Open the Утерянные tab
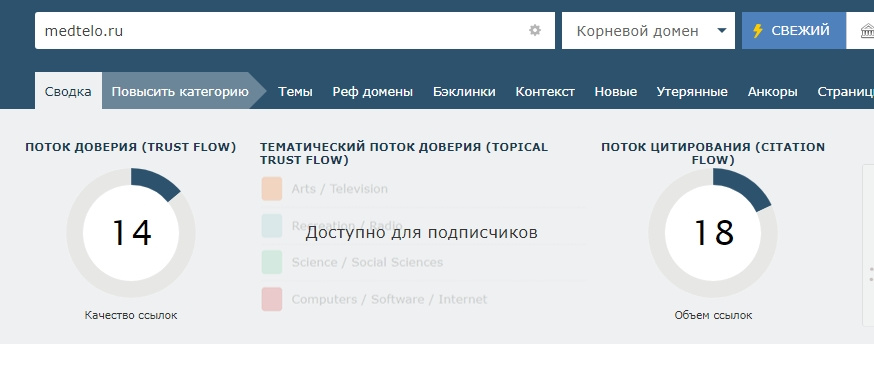 tap(692, 92)
